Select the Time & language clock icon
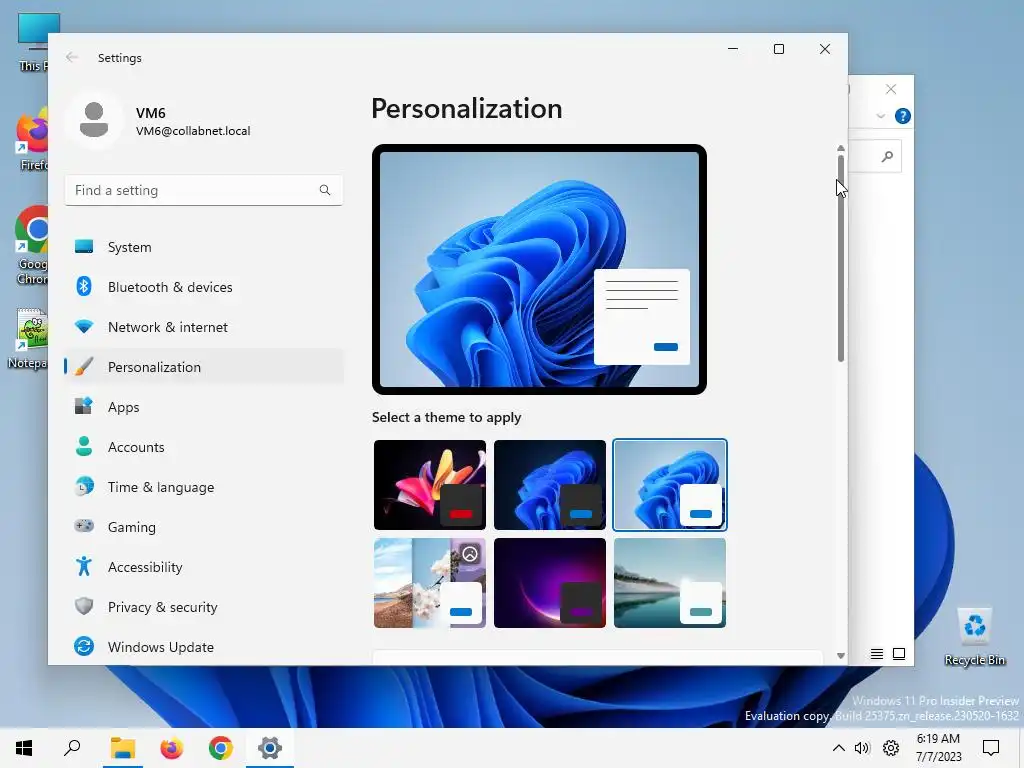This screenshot has height=768, width=1024. click(84, 487)
